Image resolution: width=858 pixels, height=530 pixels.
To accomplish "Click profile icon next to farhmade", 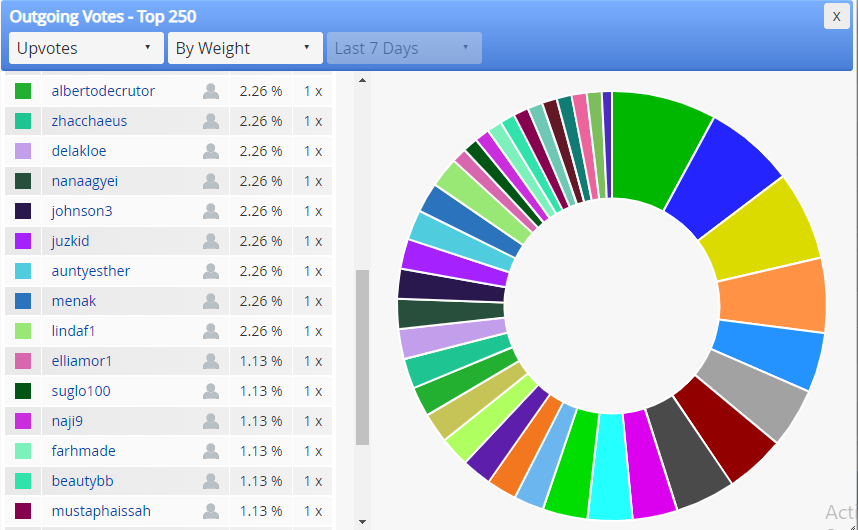I will click(x=211, y=451).
